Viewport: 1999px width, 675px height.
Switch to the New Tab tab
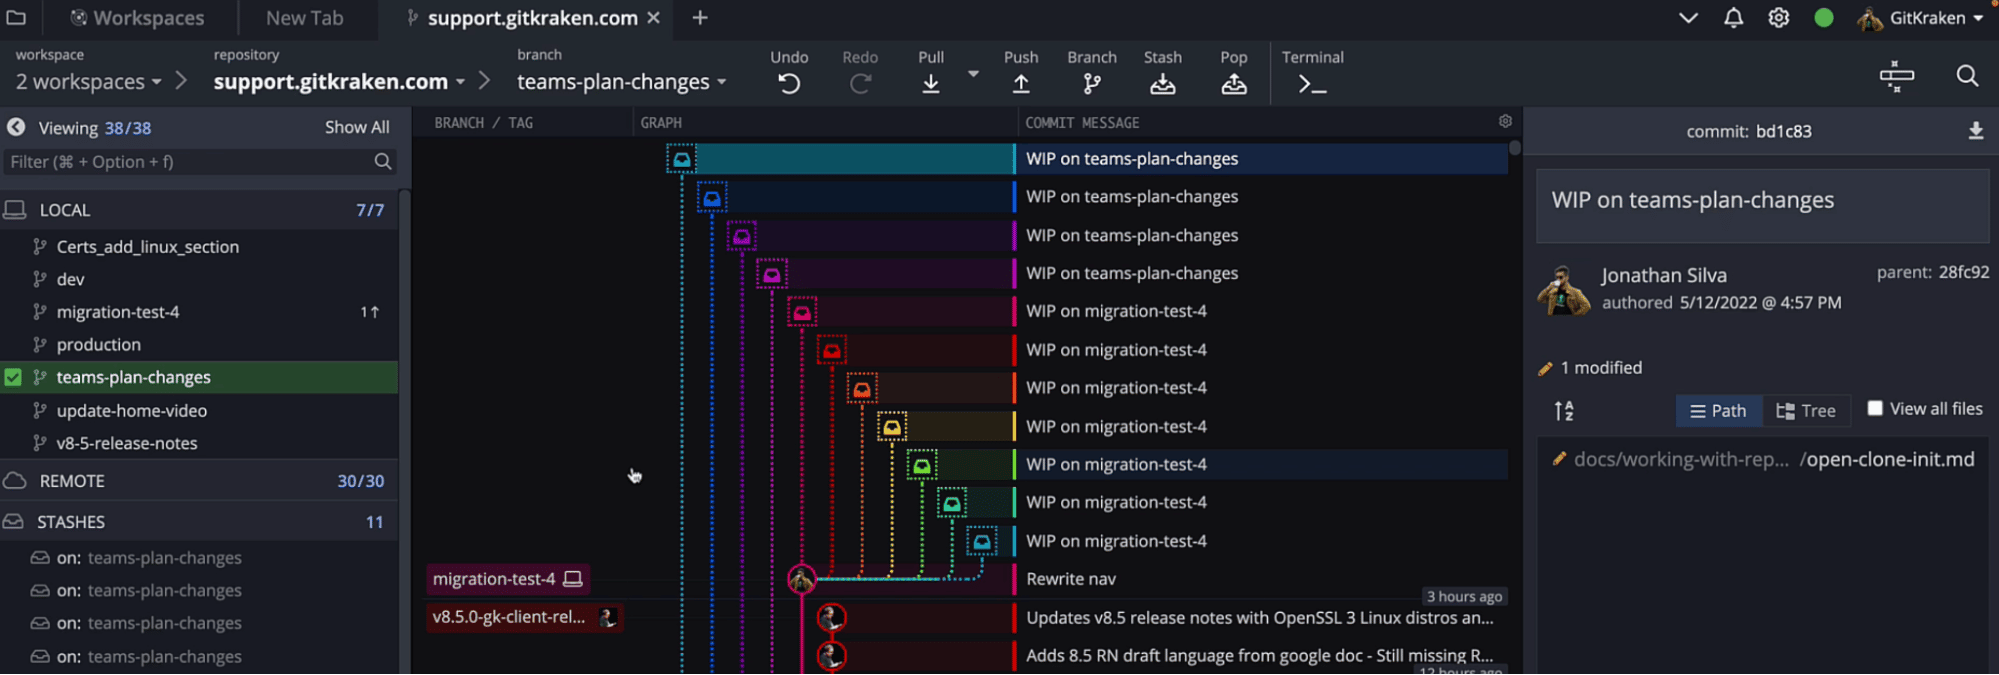(x=305, y=18)
